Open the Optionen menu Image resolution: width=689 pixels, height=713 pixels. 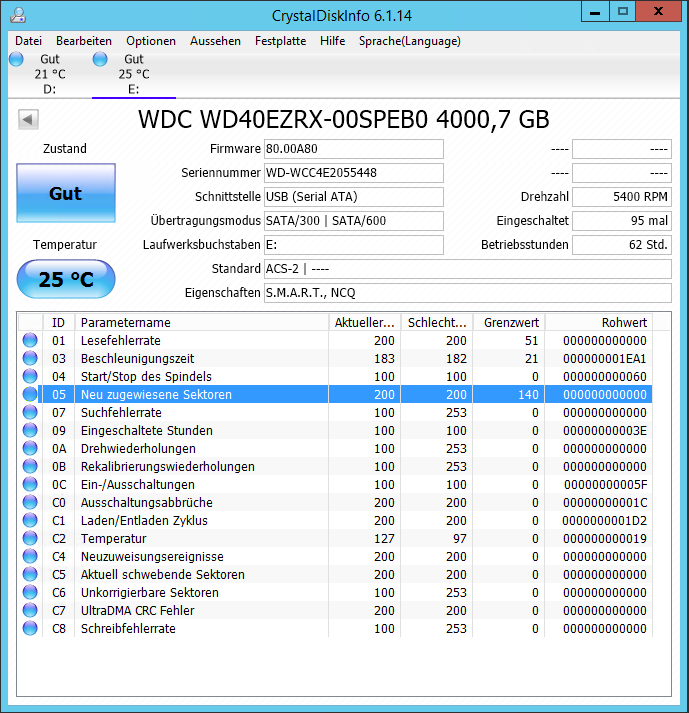[x=151, y=41]
